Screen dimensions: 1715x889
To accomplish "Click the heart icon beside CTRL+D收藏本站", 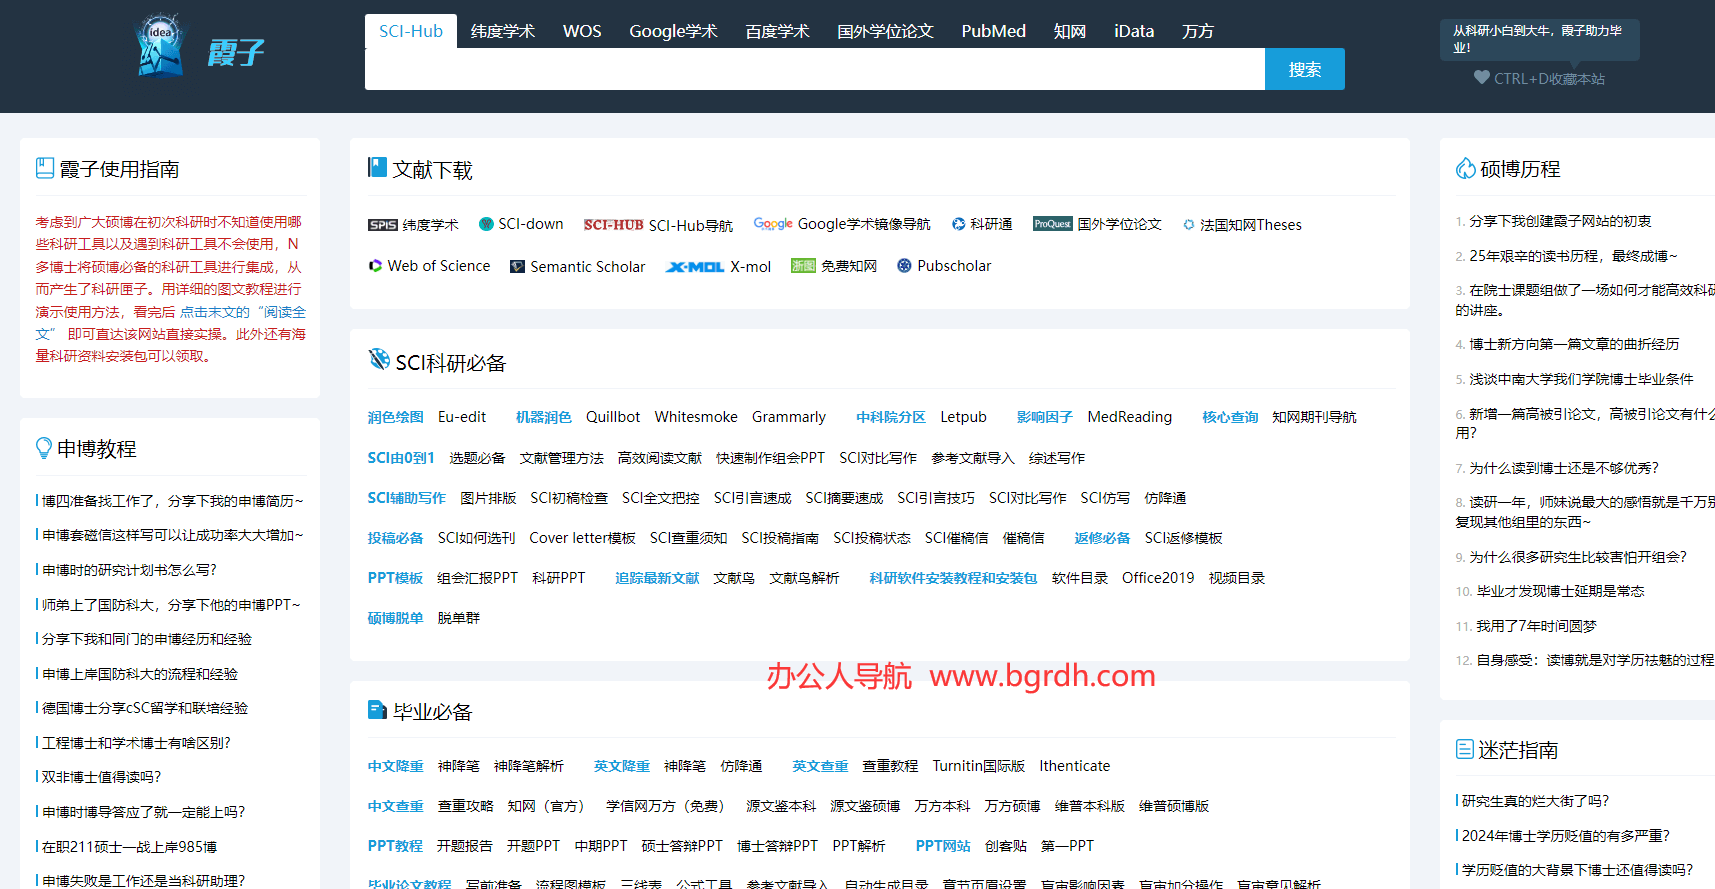I will tap(1481, 78).
